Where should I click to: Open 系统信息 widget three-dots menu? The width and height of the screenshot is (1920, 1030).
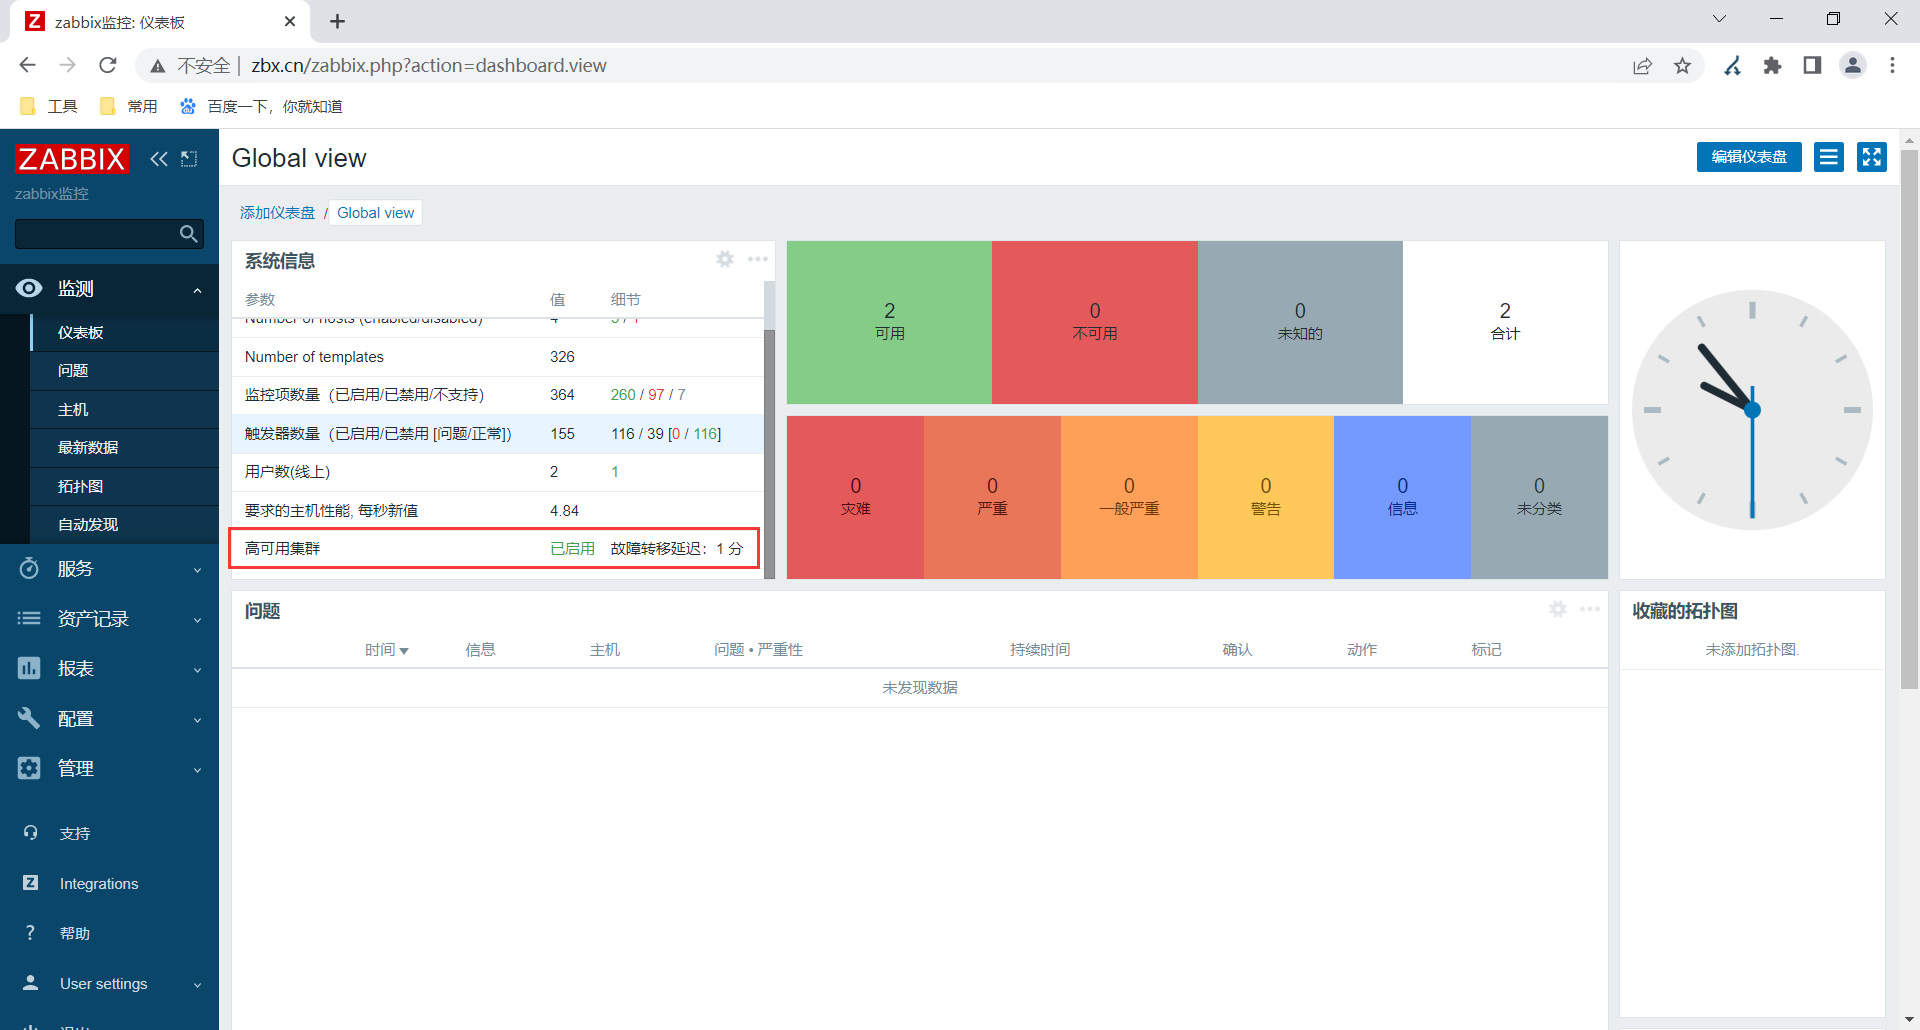point(758,260)
